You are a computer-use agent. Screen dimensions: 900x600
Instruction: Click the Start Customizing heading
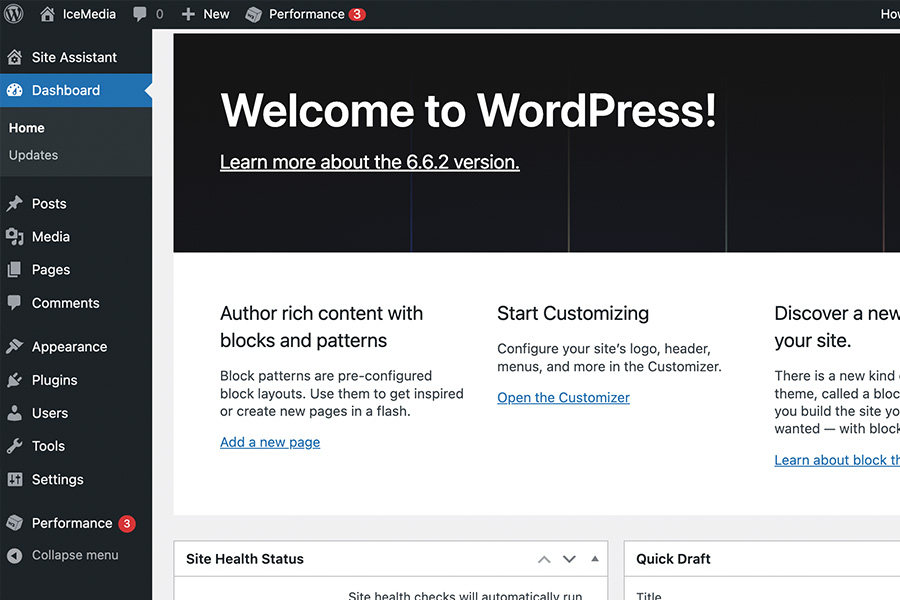[573, 313]
